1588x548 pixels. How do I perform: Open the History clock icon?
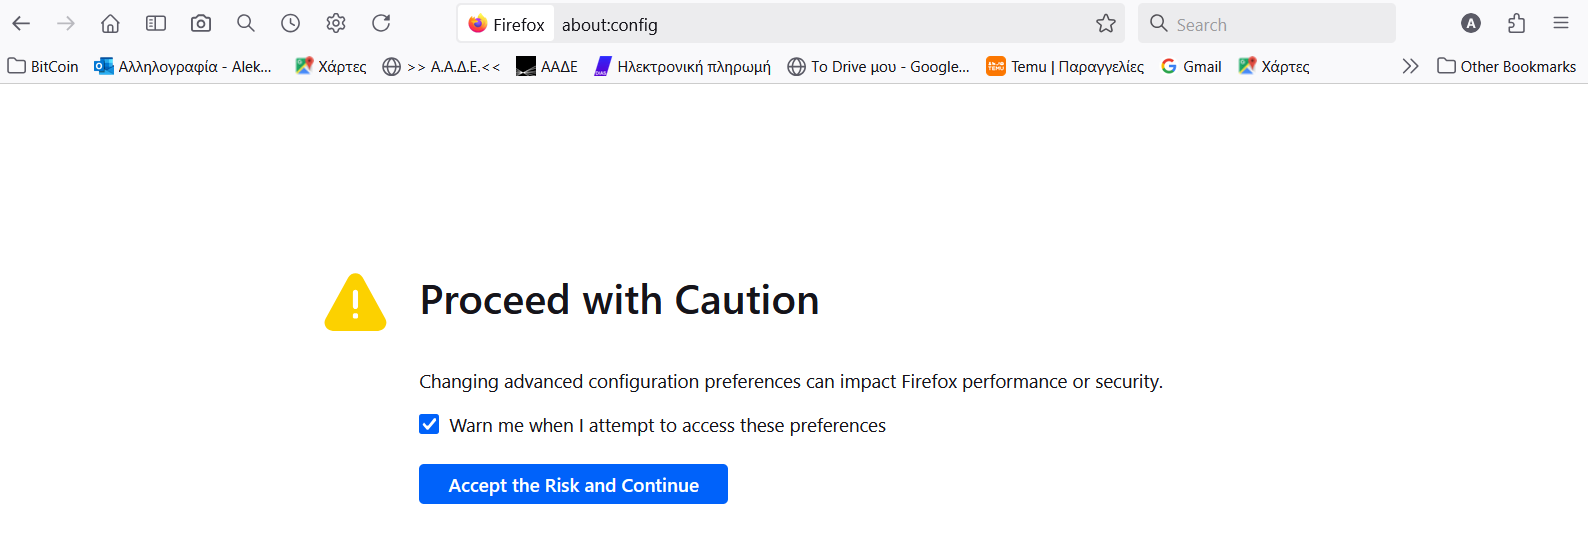(x=290, y=23)
